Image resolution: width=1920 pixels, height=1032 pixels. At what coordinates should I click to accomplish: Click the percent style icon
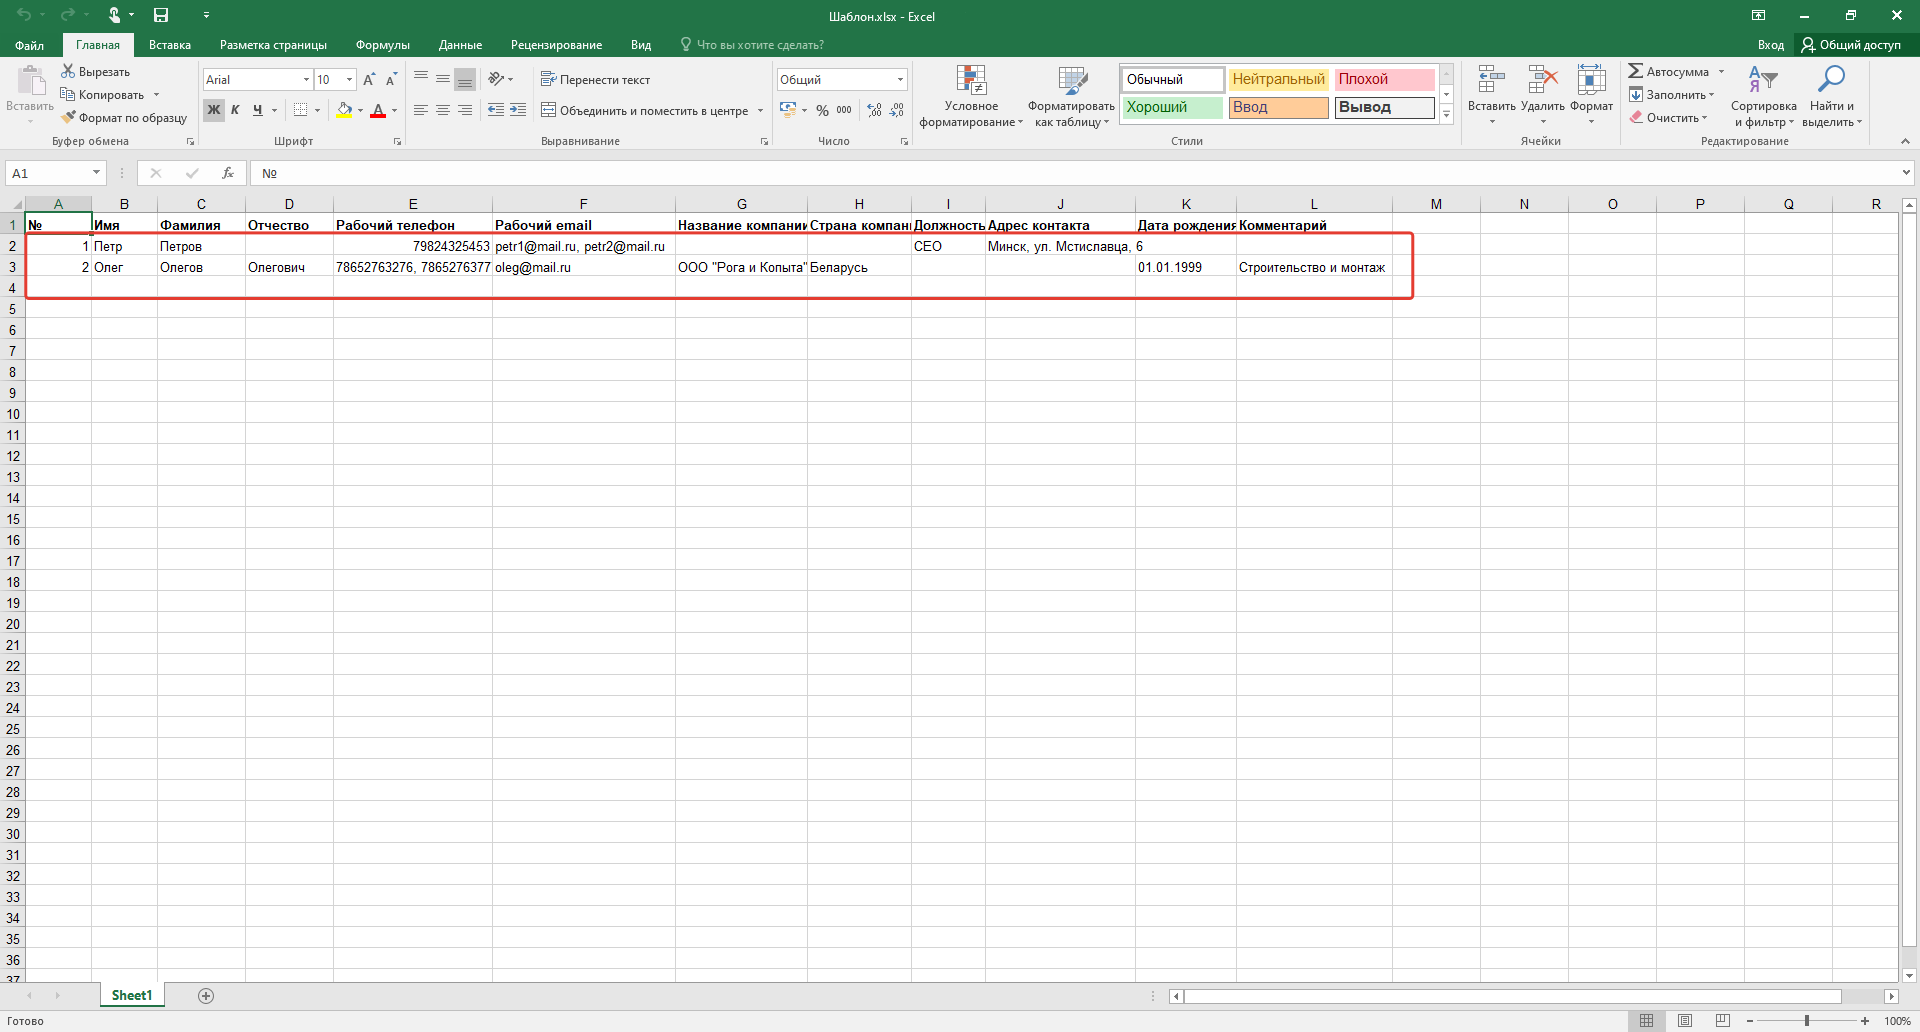pyautogui.click(x=822, y=110)
